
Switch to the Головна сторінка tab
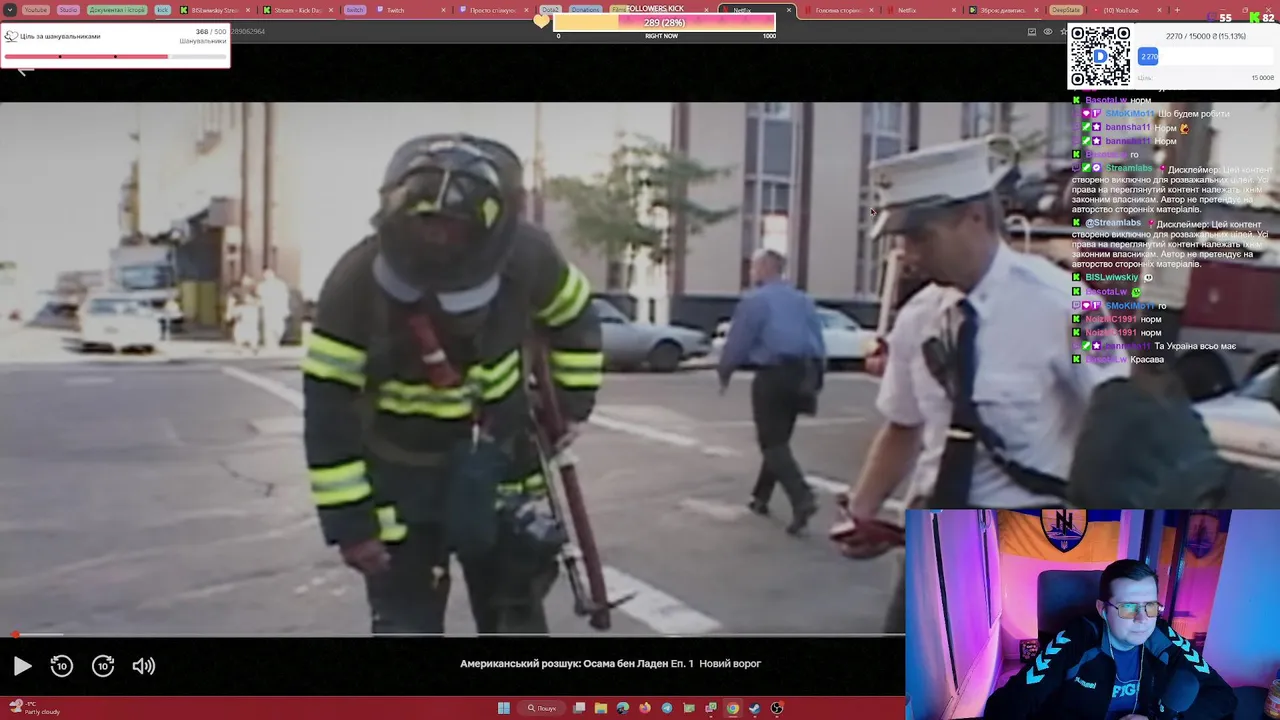pyautogui.click(x=837, y=10)
